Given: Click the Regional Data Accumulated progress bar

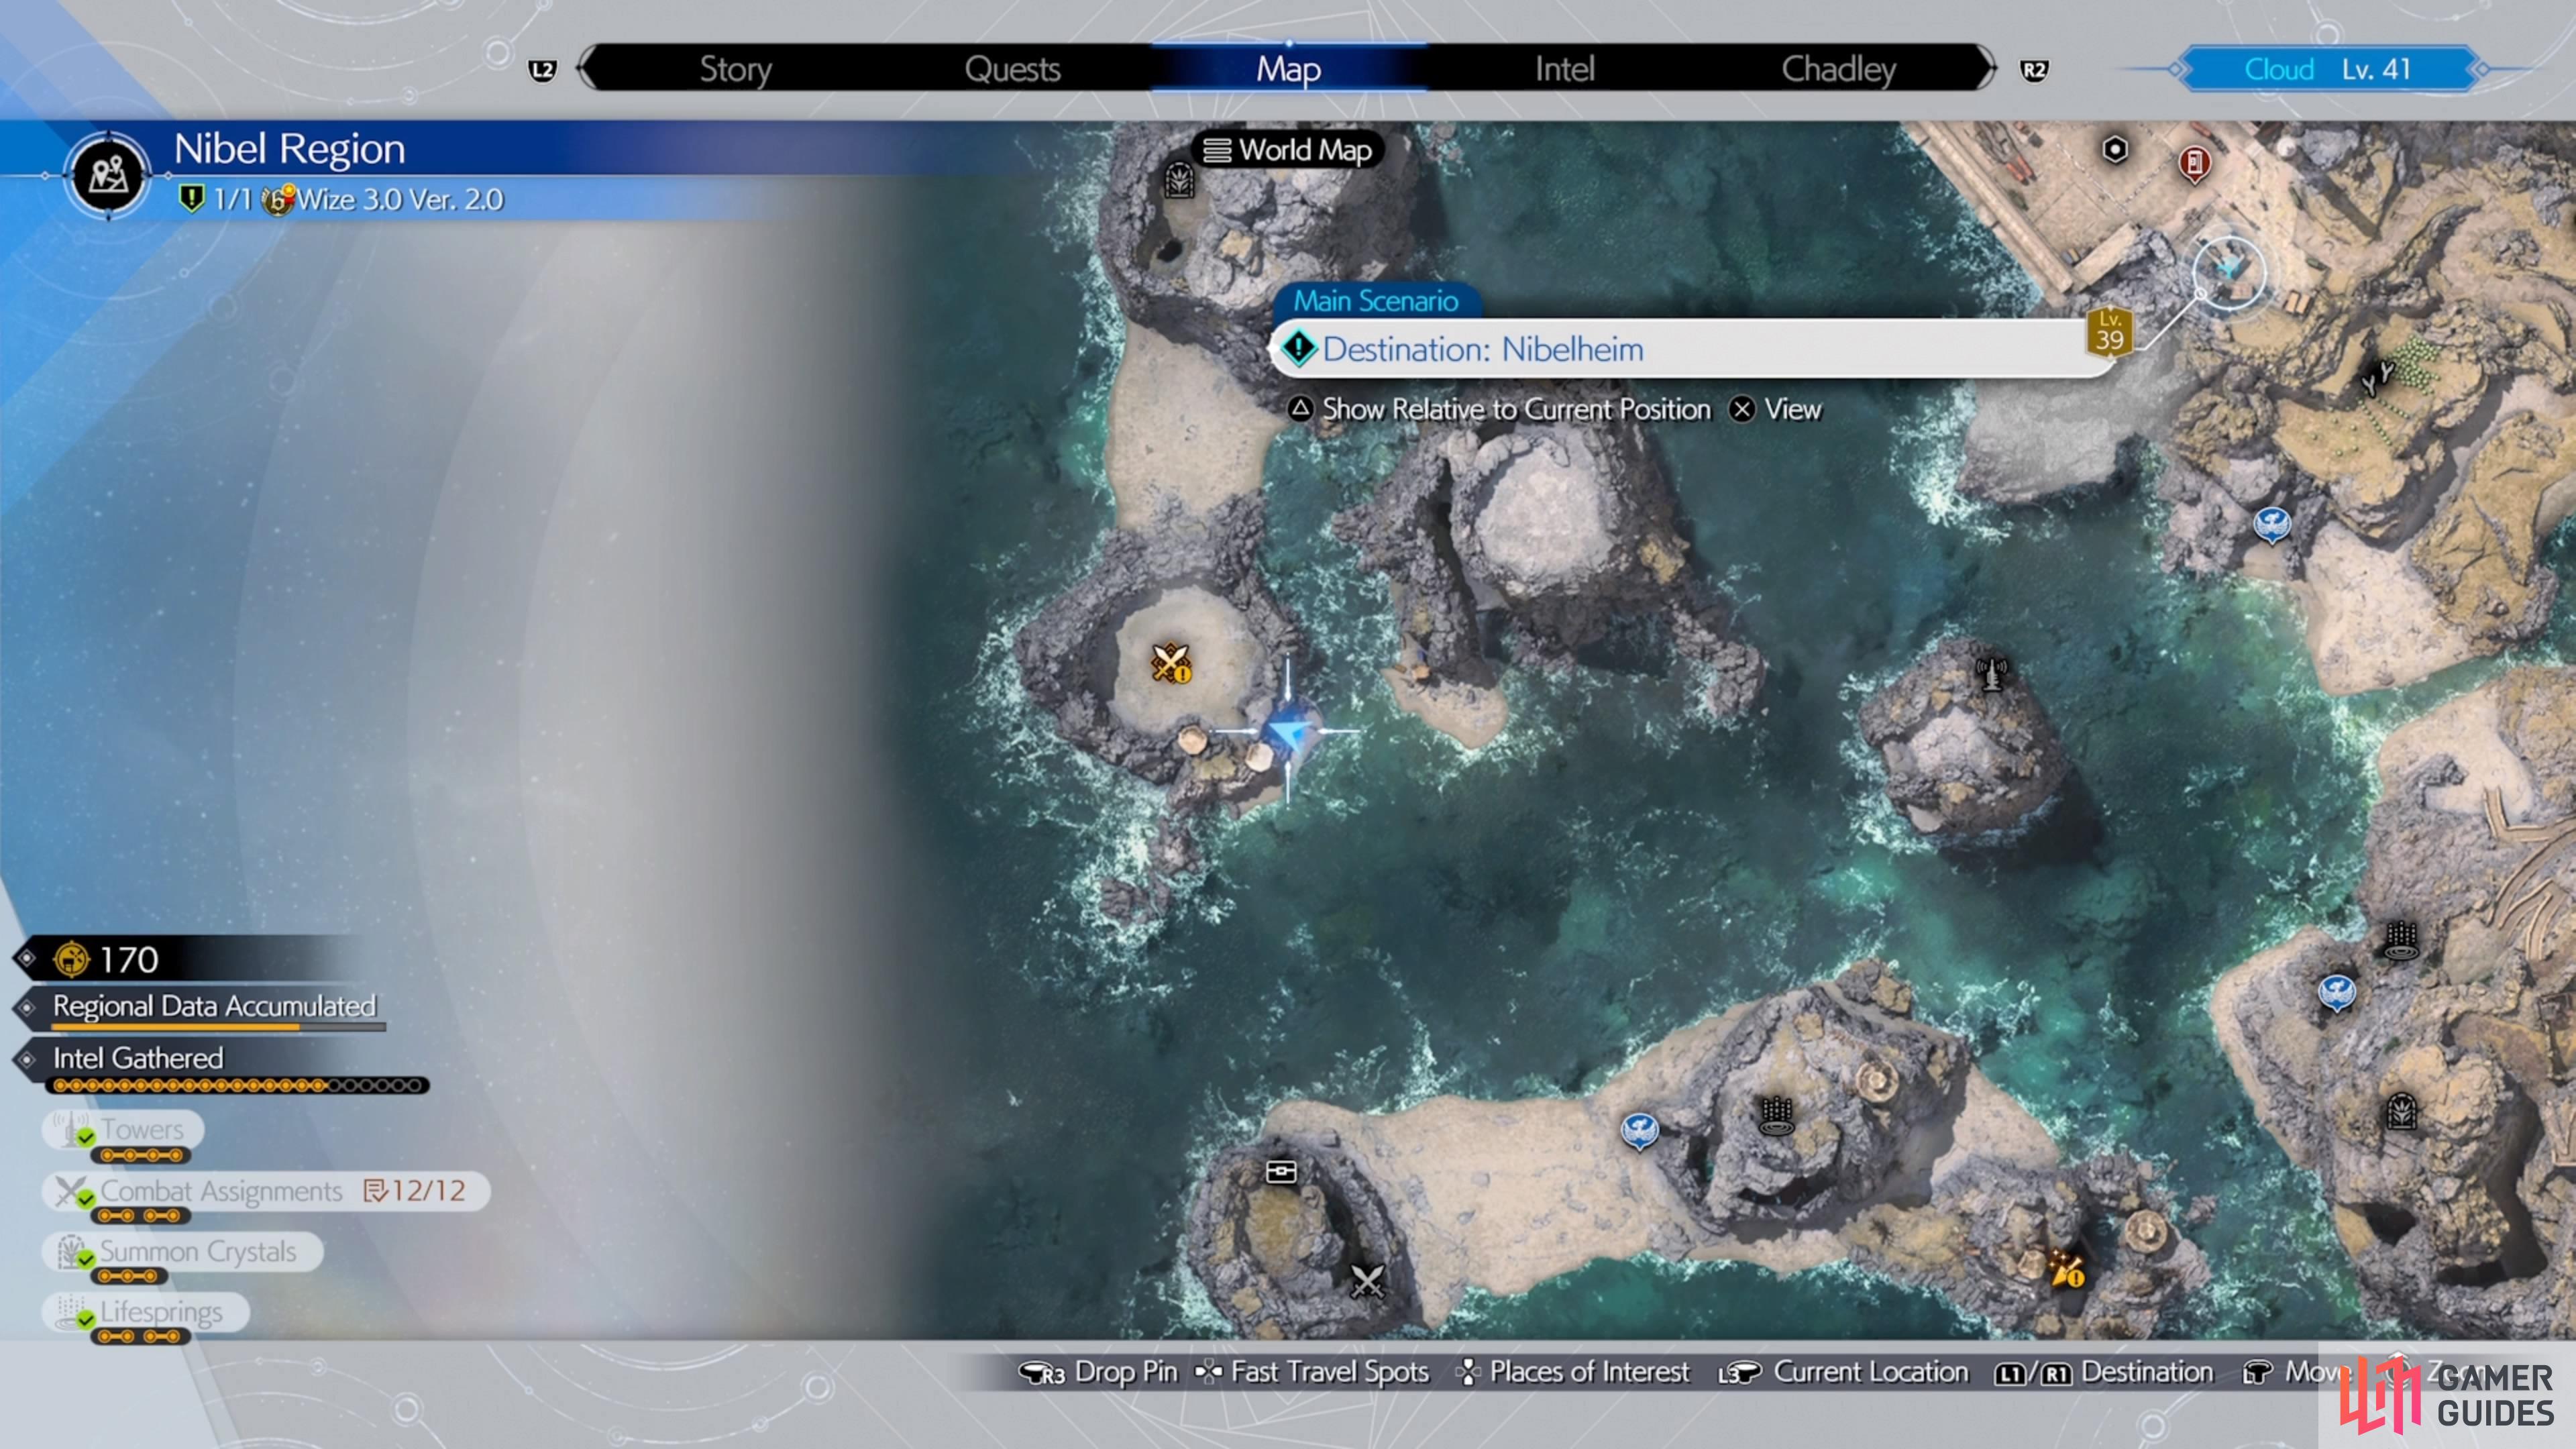Looking at the screenshot, I should [218, 1027].
